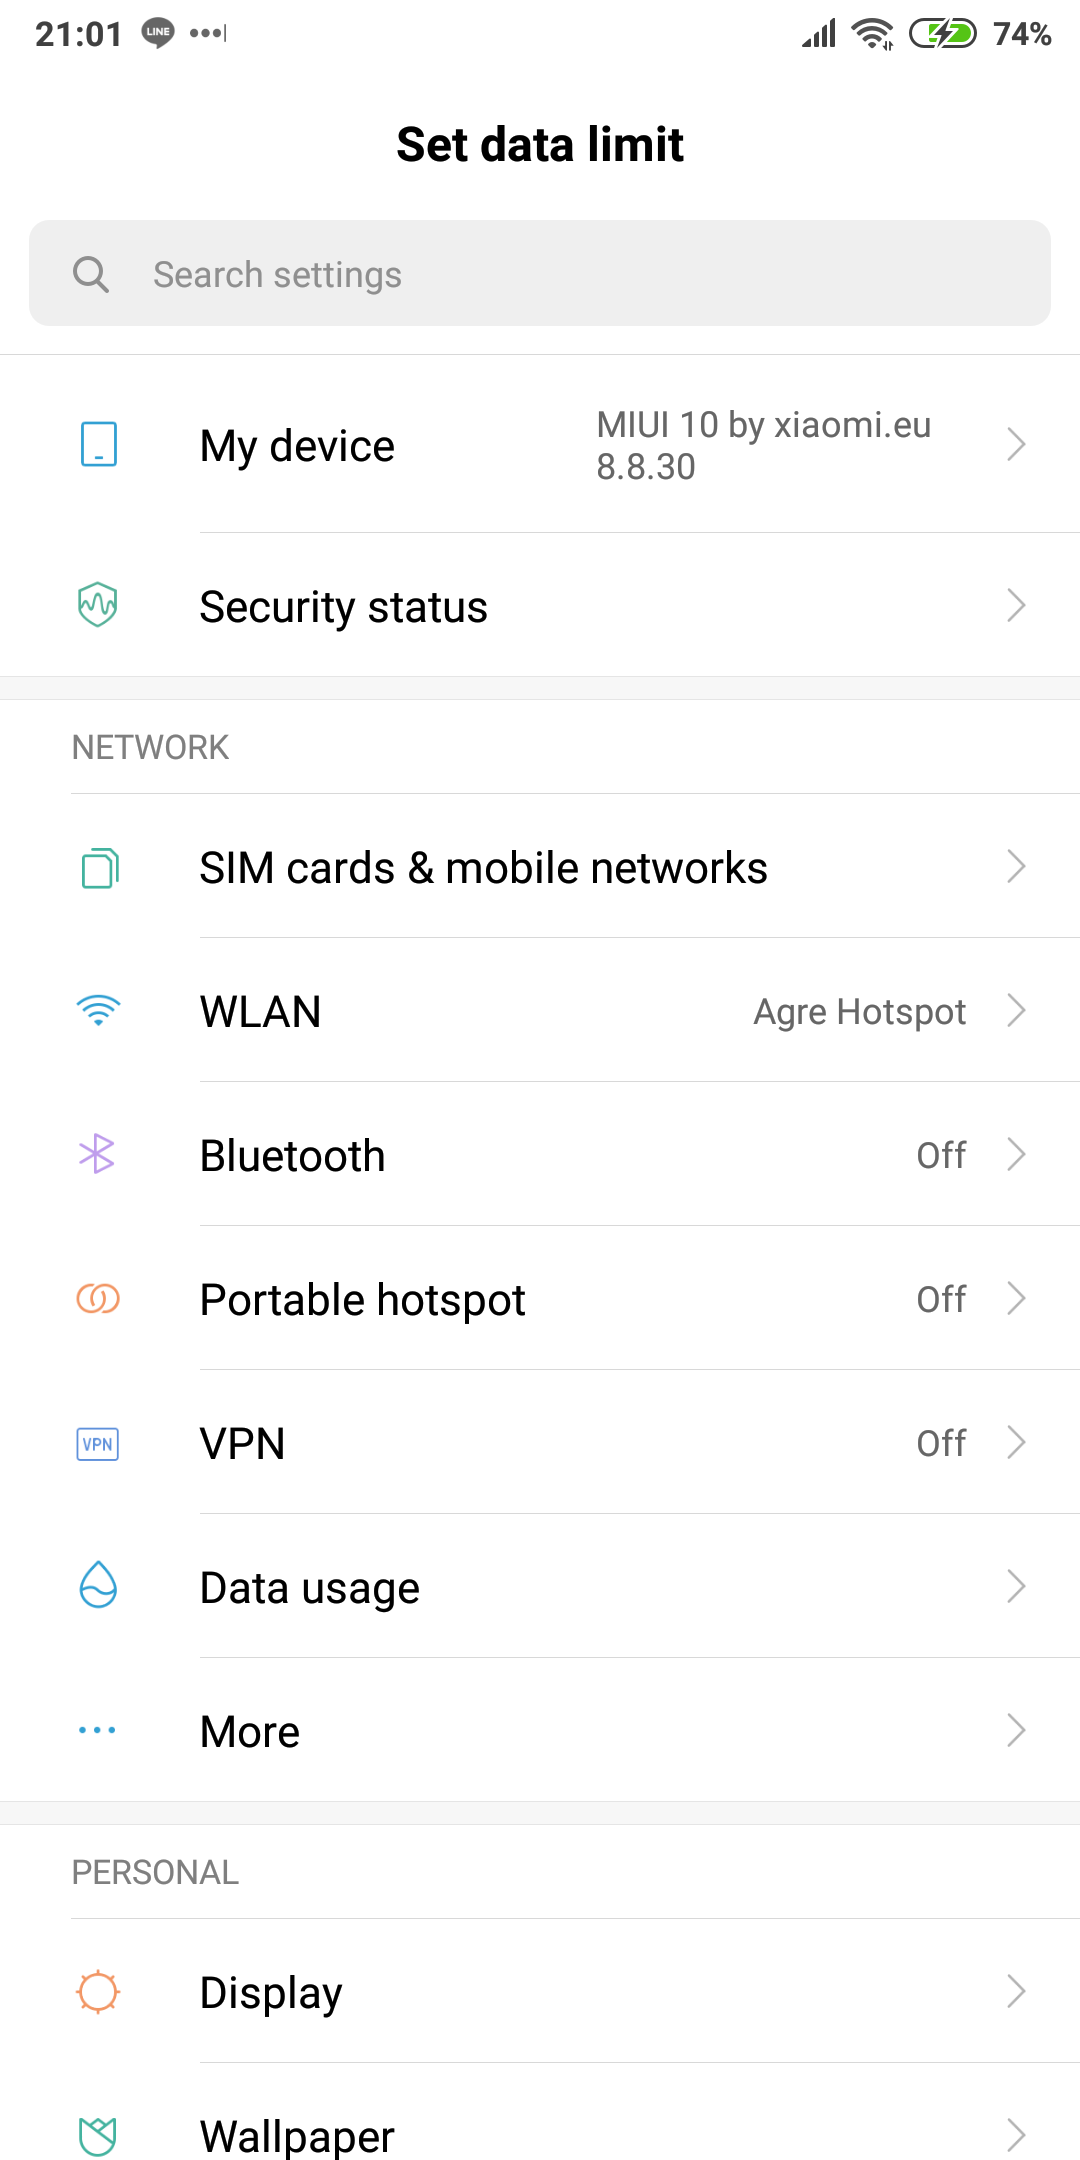Tap the Portable hotspot rings icon
1080x2160 pixels.
(x=98, y=1298)
